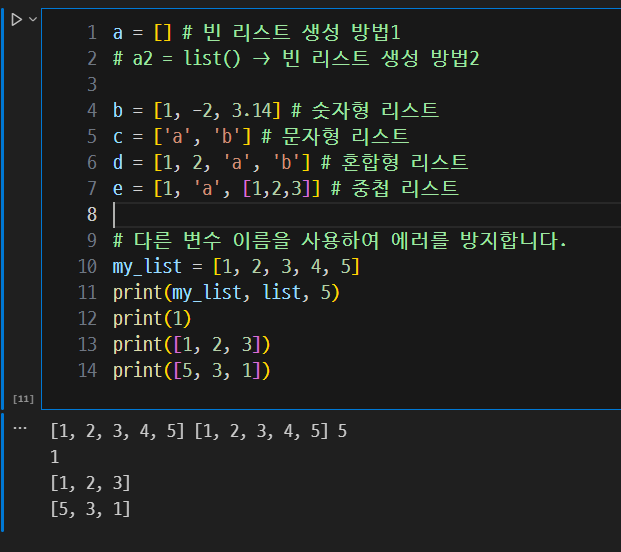Click 'print([5, 3, 1])' on line 14
621x552 pixels.
192,371
